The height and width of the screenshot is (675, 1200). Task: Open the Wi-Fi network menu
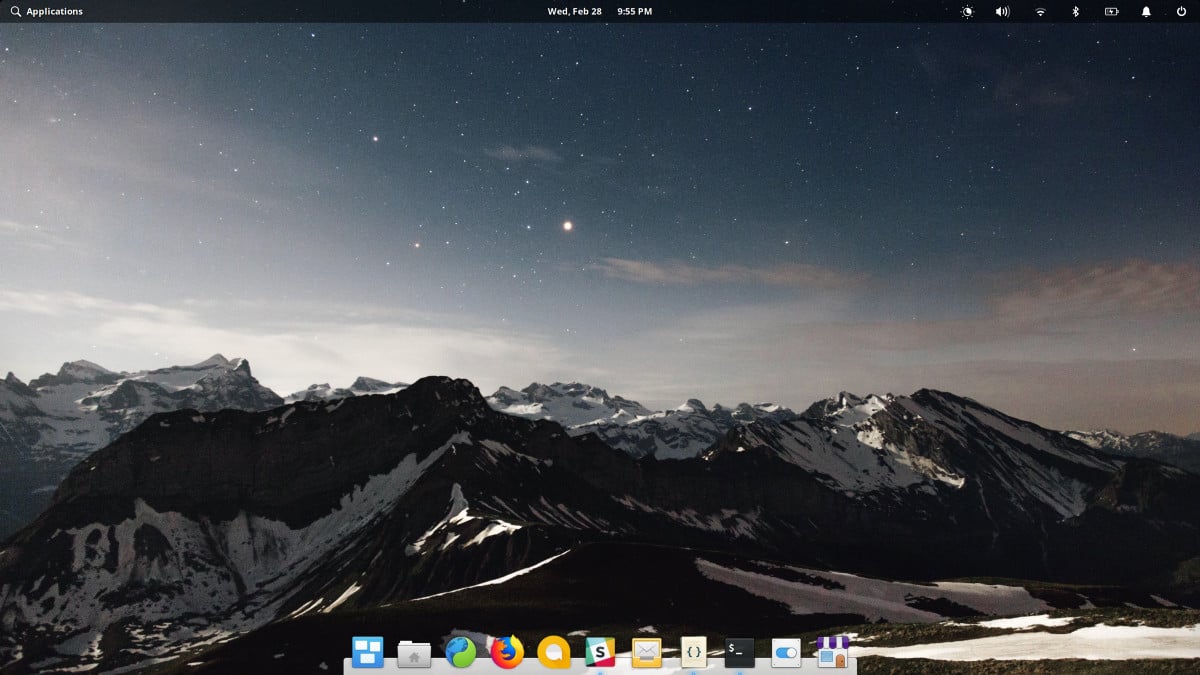[1038, 12]
